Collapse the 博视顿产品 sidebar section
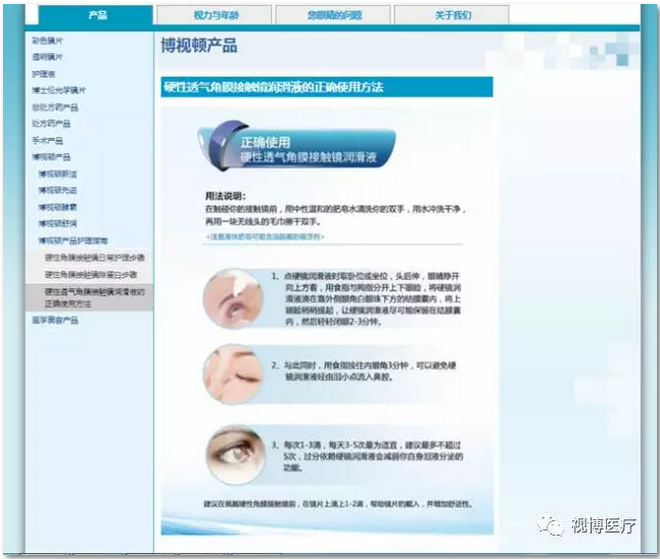 51,157
